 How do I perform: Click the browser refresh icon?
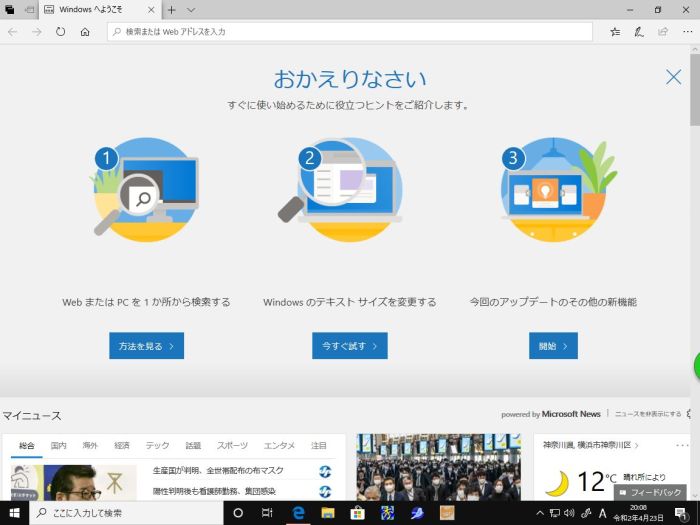point(61,32)
